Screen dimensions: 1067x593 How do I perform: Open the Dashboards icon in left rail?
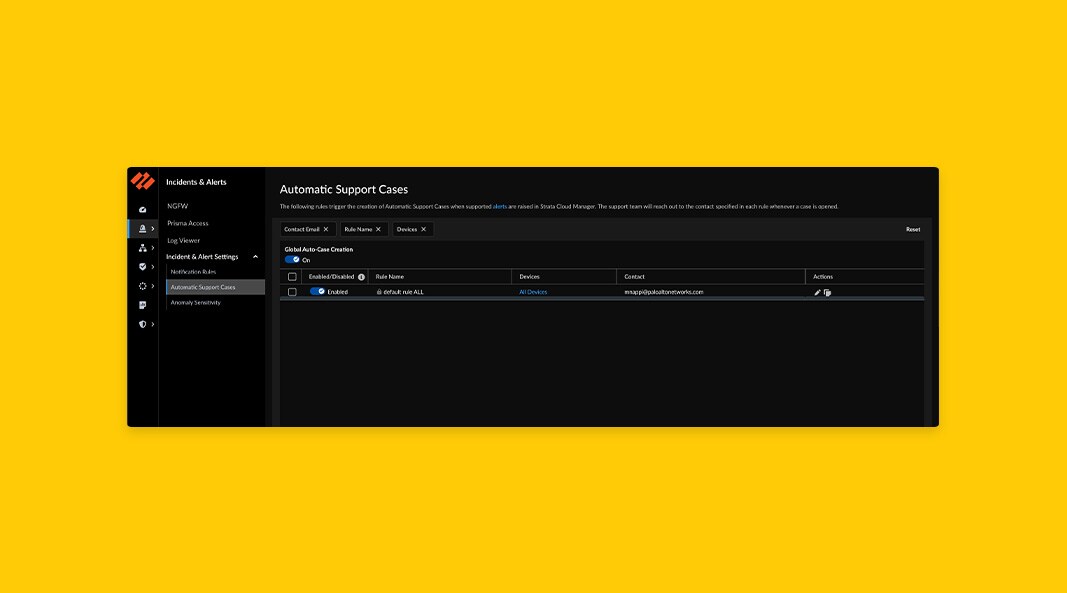click(x=143, y=209)
